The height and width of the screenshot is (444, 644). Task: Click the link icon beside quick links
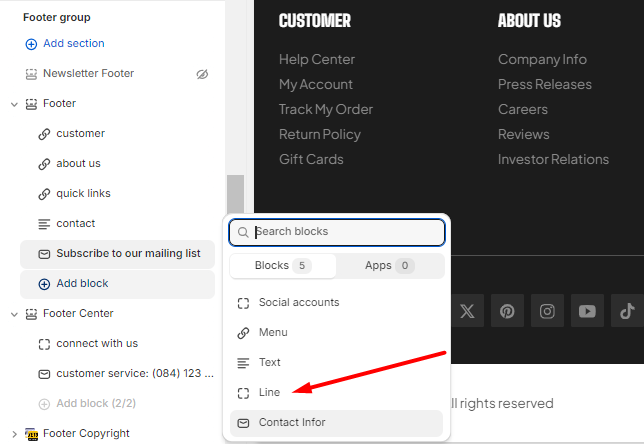(44, 194)
